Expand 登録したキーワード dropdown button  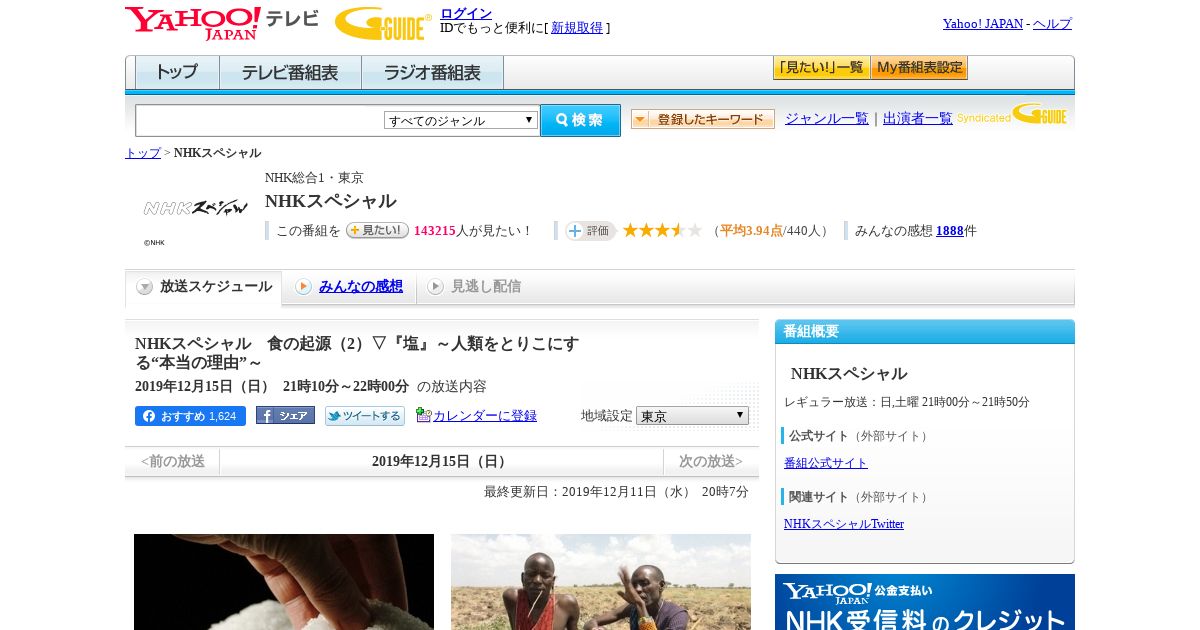tap(703, 119)
